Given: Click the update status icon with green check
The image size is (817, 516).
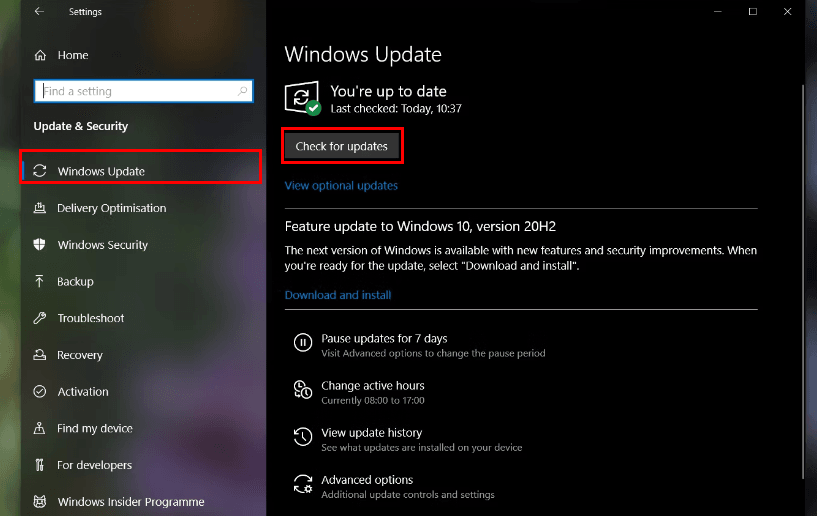Looking at the screenshot, I should point(303,98).
